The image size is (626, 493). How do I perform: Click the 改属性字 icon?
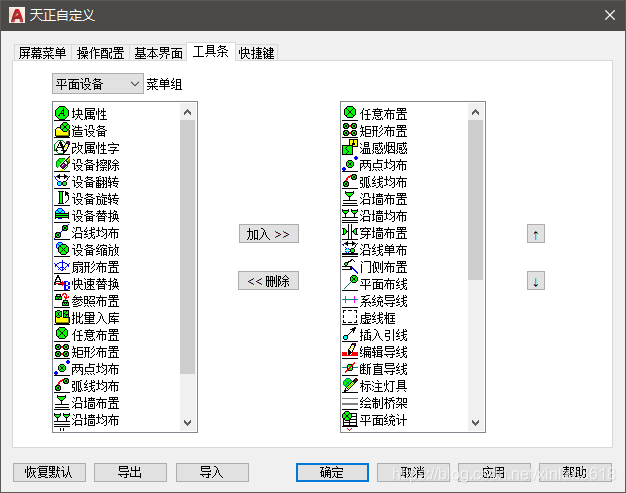(62, 148)
